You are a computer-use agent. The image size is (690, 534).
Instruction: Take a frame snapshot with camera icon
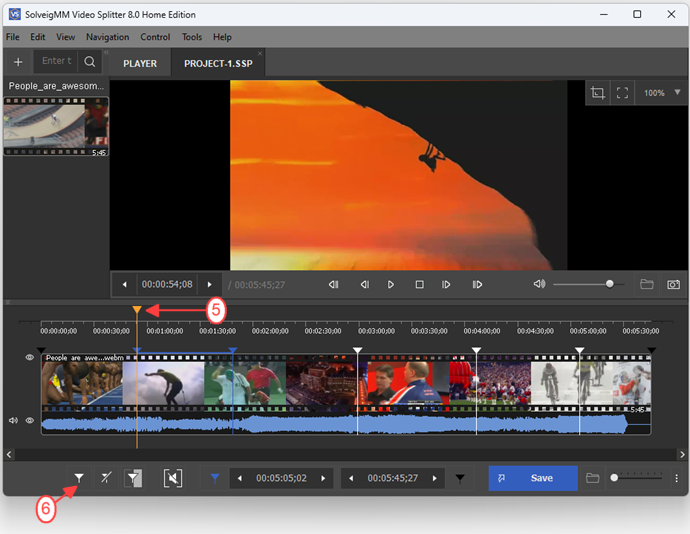pyautogui.click(x=673, y=285)
